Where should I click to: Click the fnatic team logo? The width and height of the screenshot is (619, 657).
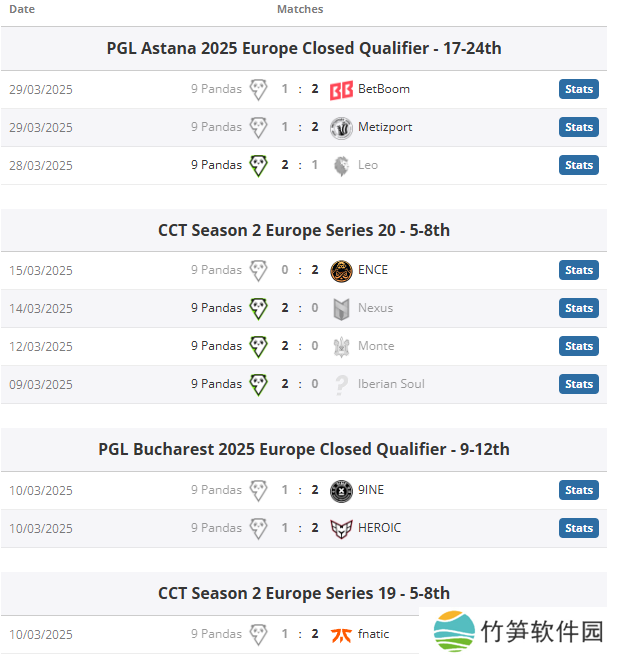[341, 634]
